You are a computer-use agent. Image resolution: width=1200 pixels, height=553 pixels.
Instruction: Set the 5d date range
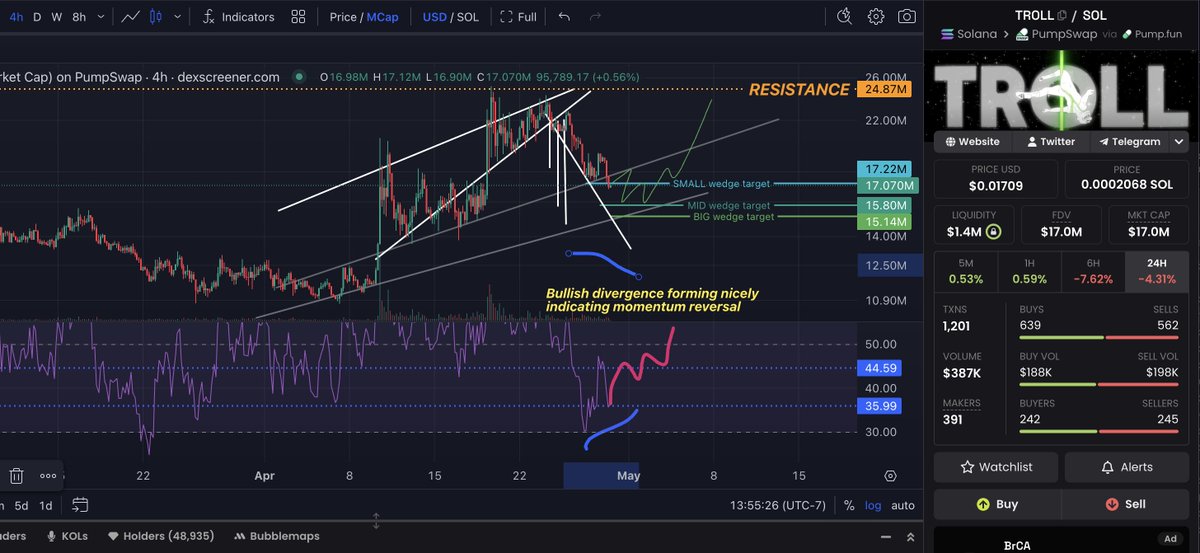point(19,505)
